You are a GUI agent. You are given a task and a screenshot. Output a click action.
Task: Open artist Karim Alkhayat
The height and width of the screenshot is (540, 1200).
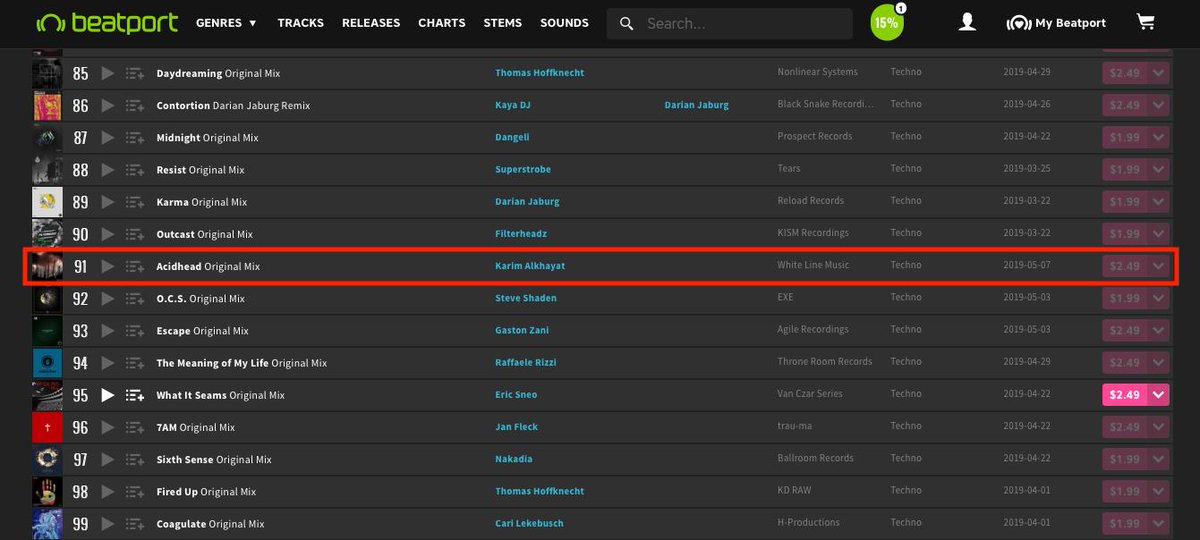pyautogui.click(x=530, y=267)
